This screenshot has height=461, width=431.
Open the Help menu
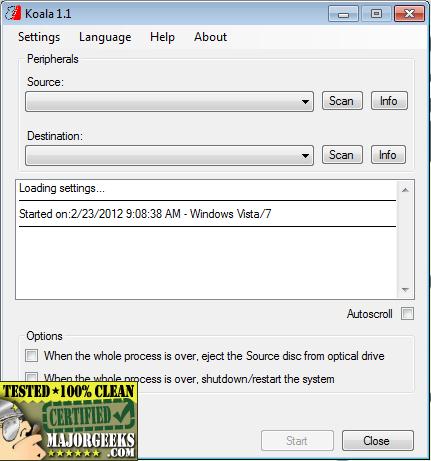(x=162, y=37)
